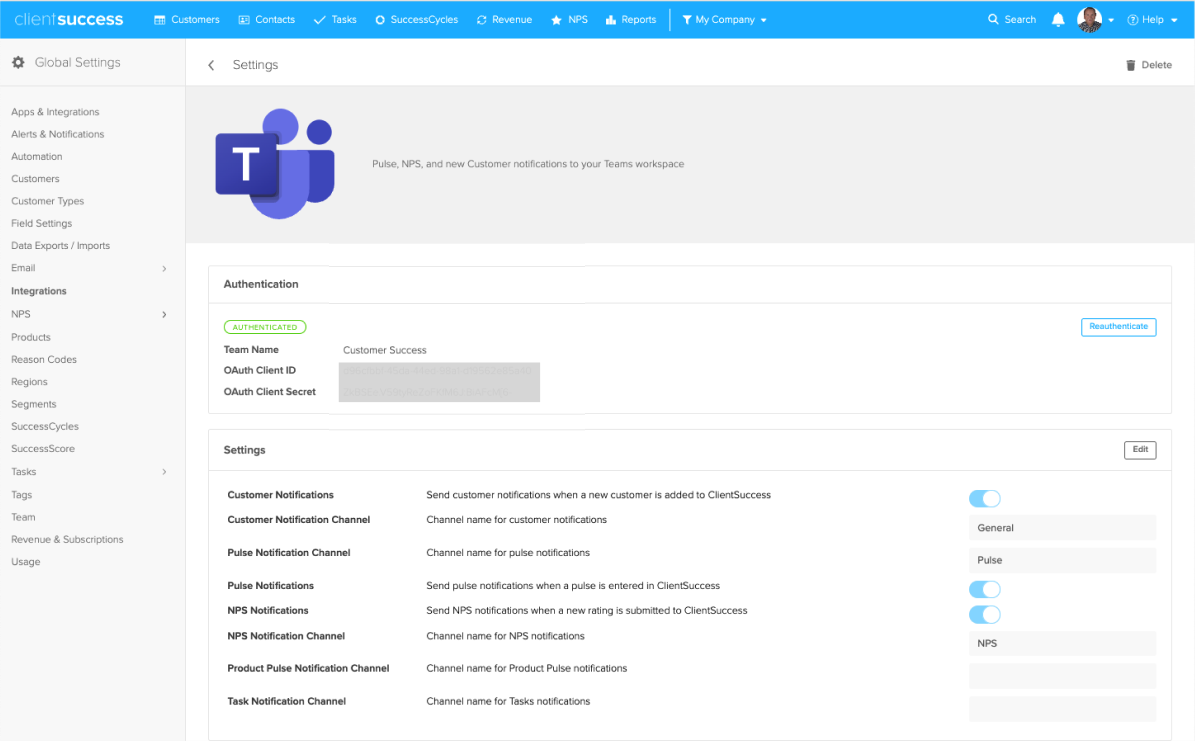Open Customers in top navigation
The height and width of the screenshot is (741, 1195).
click(x=187, y=20)
